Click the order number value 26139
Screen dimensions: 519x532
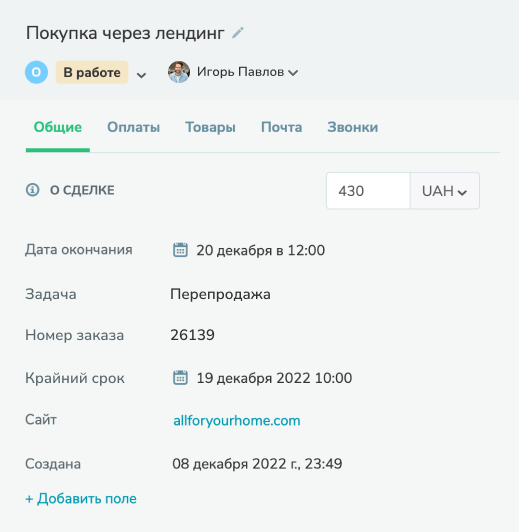coord(192,335)
